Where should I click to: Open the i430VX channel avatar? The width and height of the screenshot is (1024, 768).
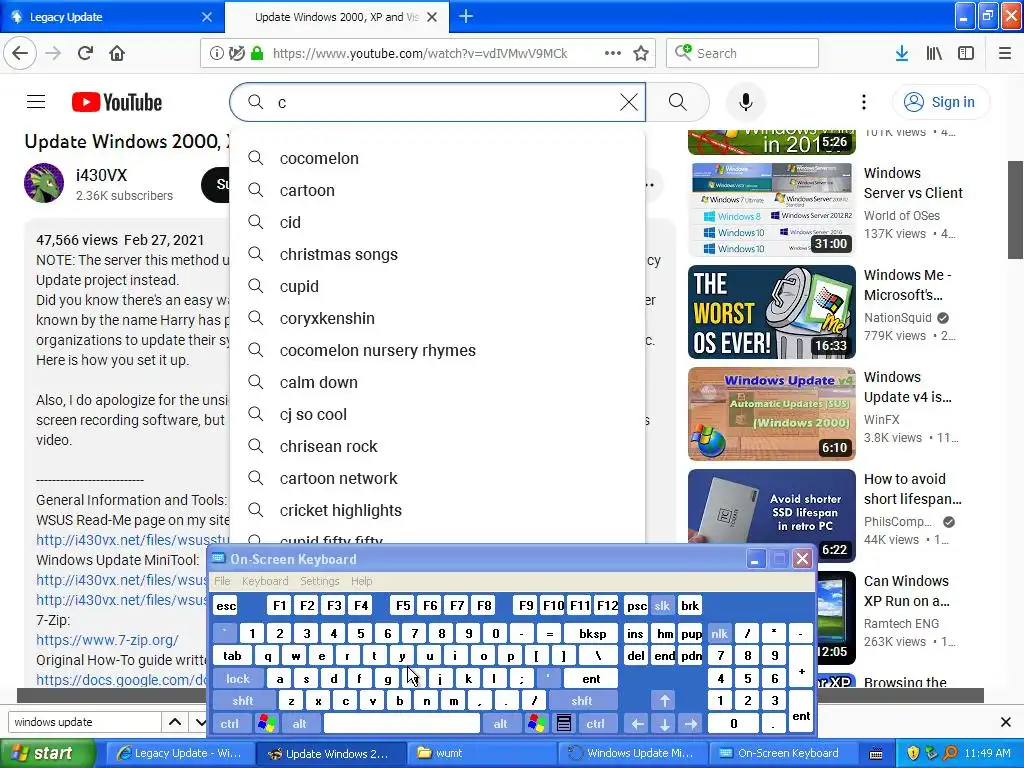pyautogui.click(x=44, y=183)
